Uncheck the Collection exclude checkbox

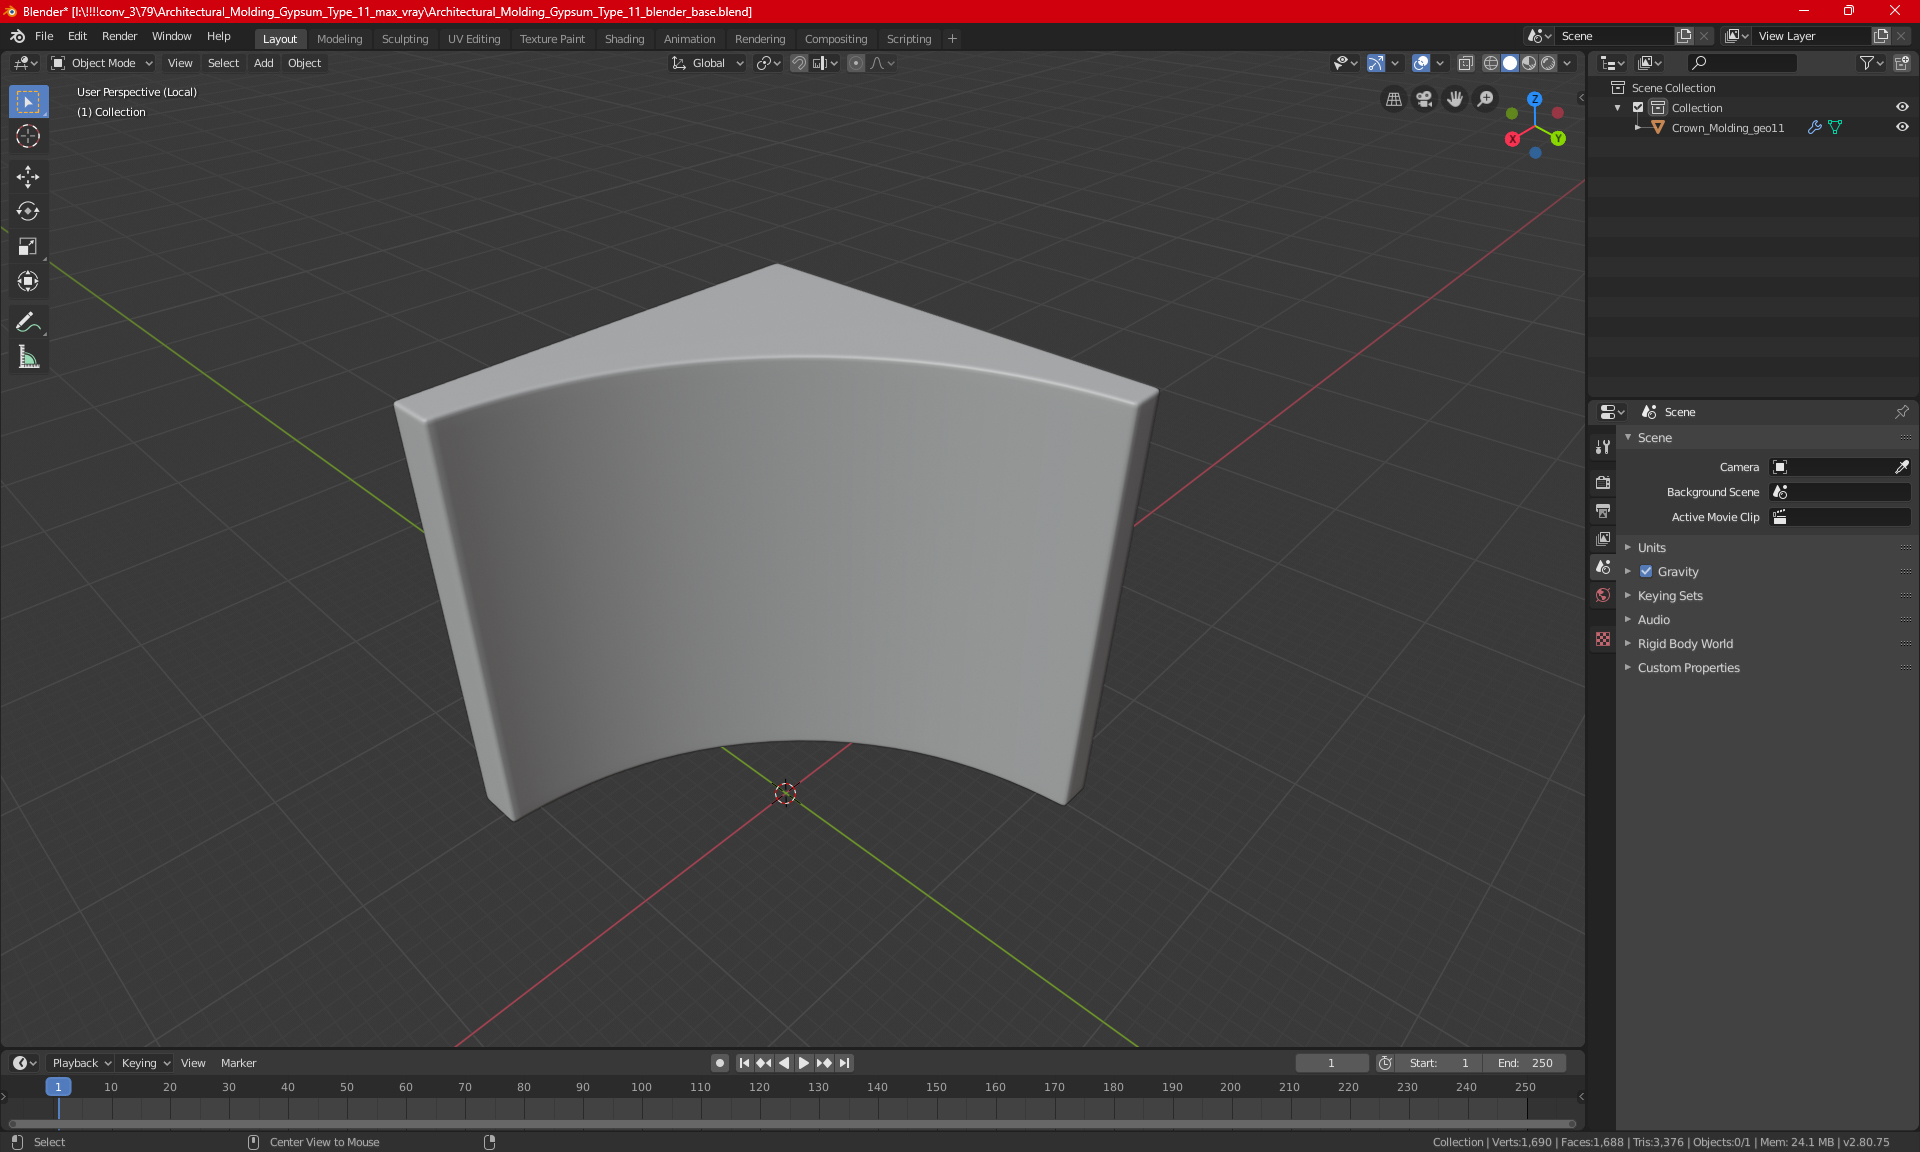point(1638,107)
